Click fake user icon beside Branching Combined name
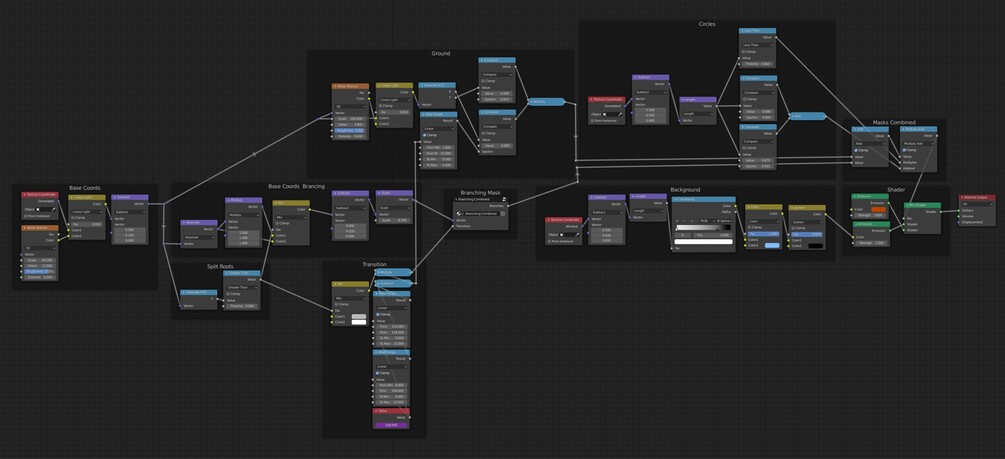The width and height of the screenshot is (1005, 459). pos(502,213)
